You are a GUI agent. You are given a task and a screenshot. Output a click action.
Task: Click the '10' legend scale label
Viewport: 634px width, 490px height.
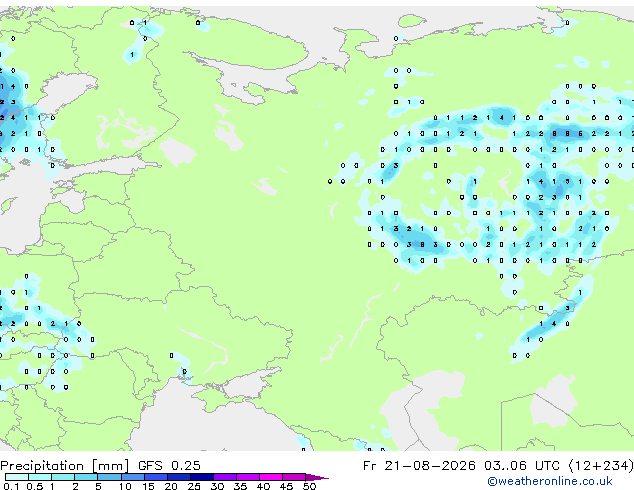pos(125,486)
